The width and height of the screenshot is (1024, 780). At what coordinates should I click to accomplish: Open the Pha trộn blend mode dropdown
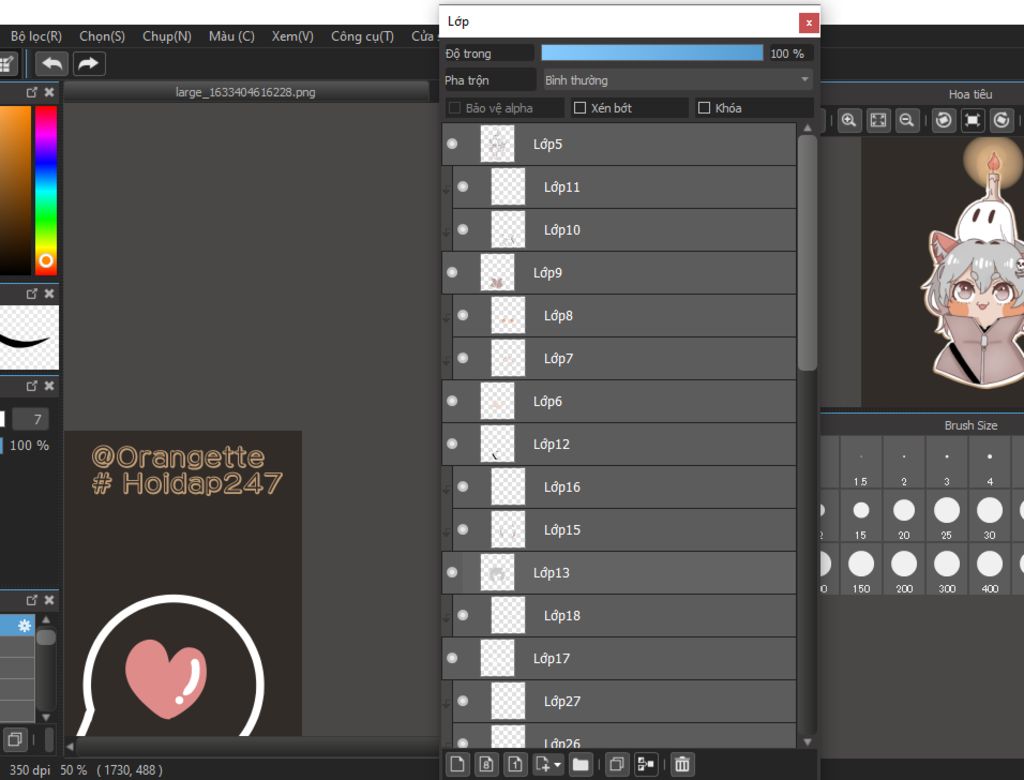click(677, 80)
